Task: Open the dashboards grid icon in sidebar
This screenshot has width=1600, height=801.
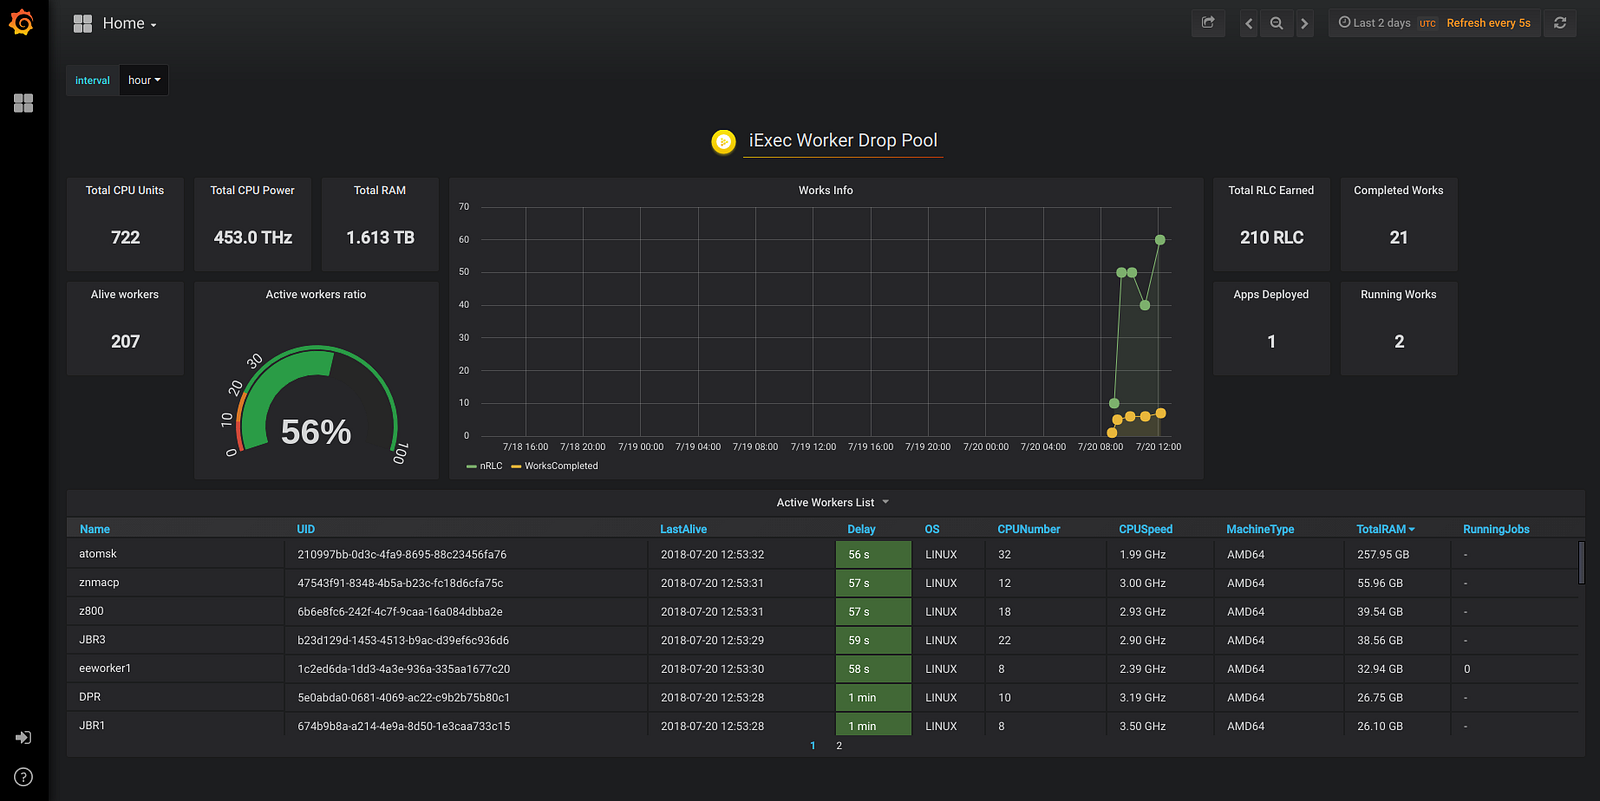Action: [x=23, y=103]
